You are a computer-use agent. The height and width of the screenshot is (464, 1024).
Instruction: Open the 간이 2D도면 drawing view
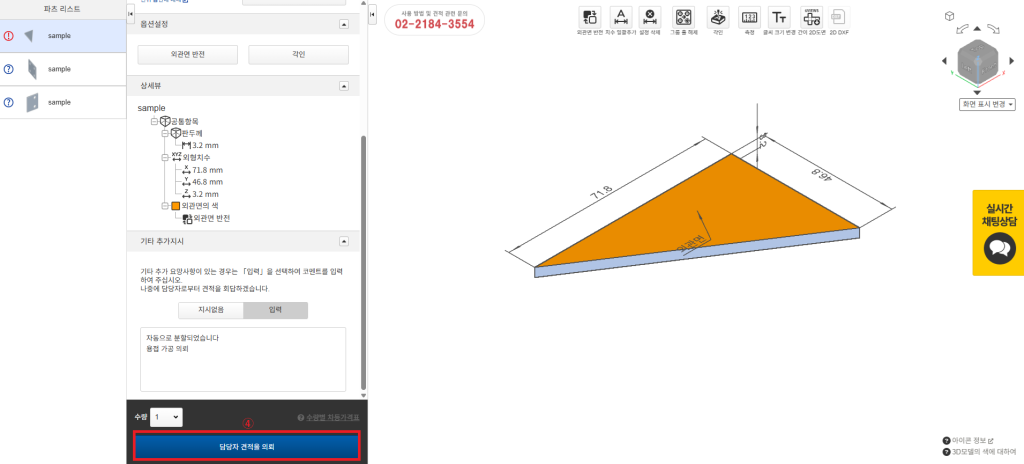click(x=810, y=17)
